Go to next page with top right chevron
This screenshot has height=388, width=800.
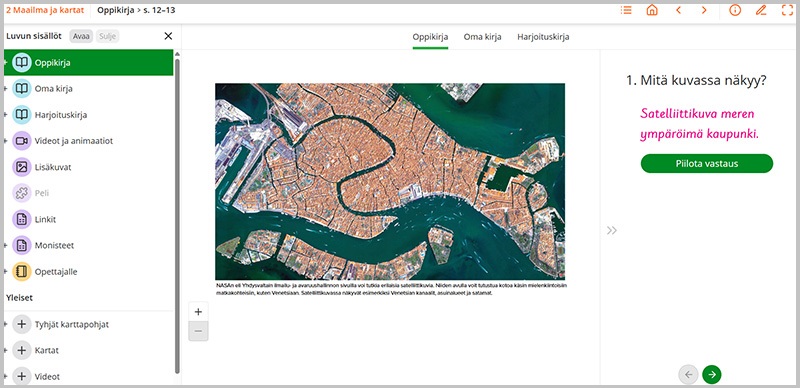(x=704, y=10)
